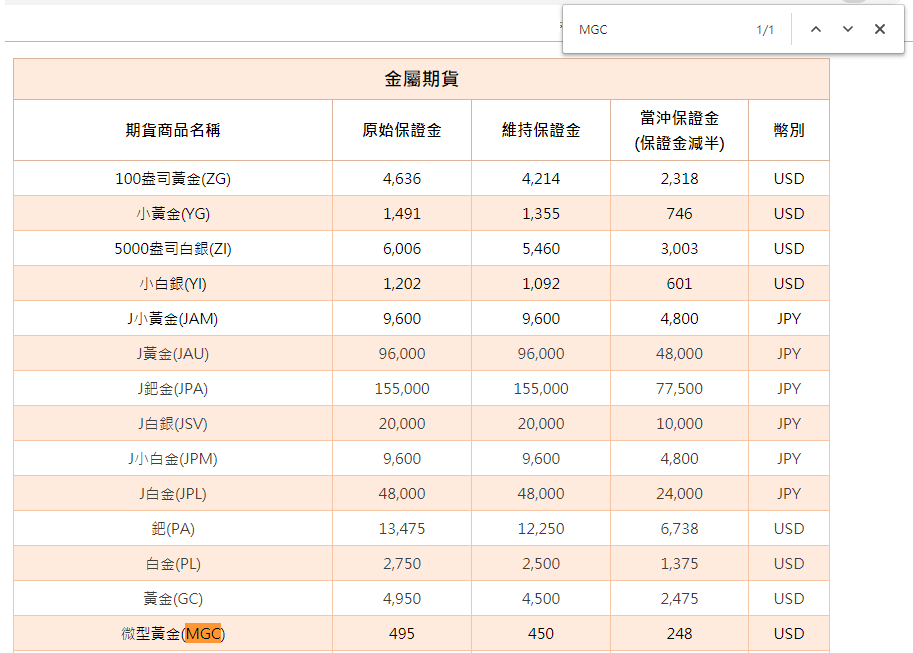Click the 幣別 column header
913x653 pixels.
pyautogui.click(x=789, y=130)
